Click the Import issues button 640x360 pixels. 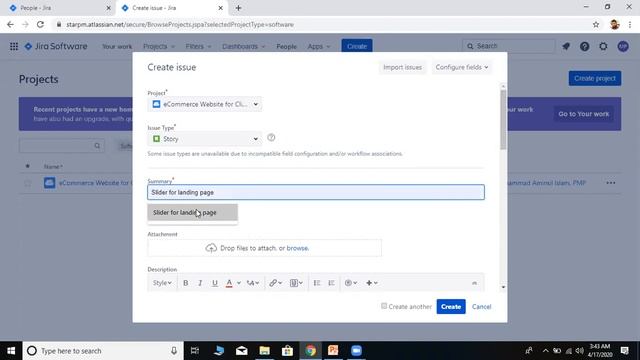click(402, 67)
